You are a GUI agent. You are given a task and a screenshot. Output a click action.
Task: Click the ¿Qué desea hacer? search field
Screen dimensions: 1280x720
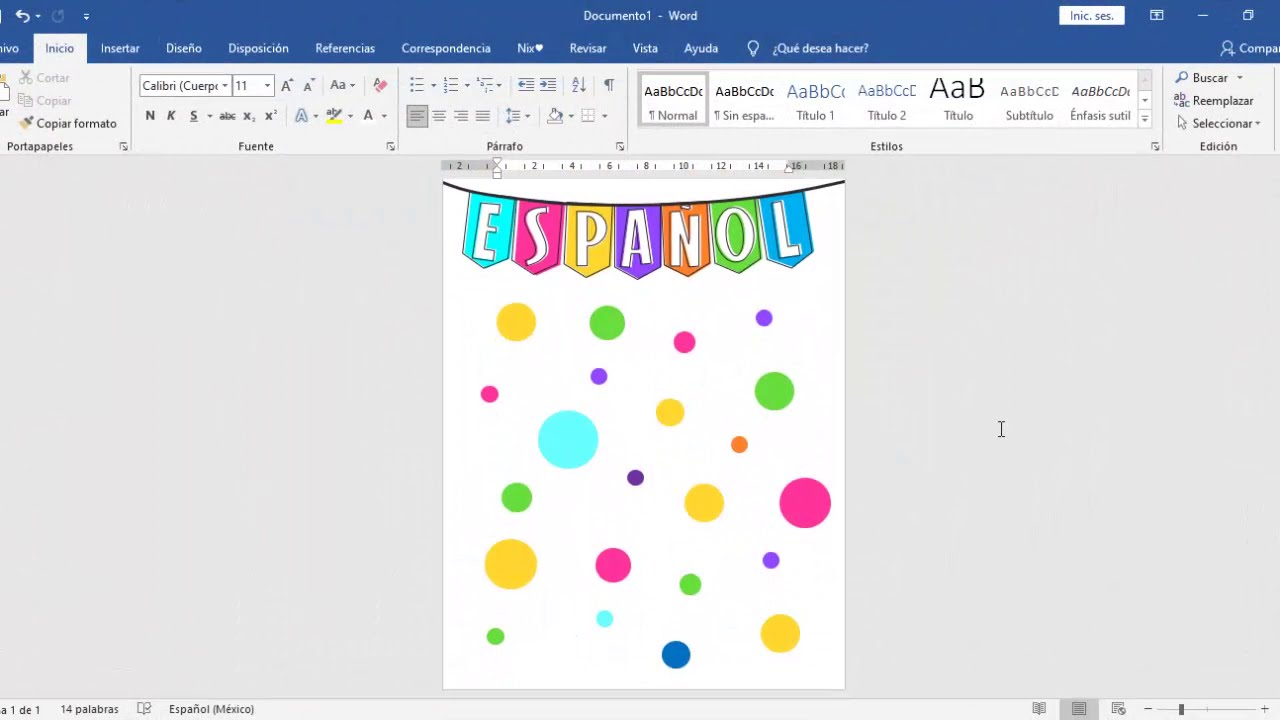820,48
